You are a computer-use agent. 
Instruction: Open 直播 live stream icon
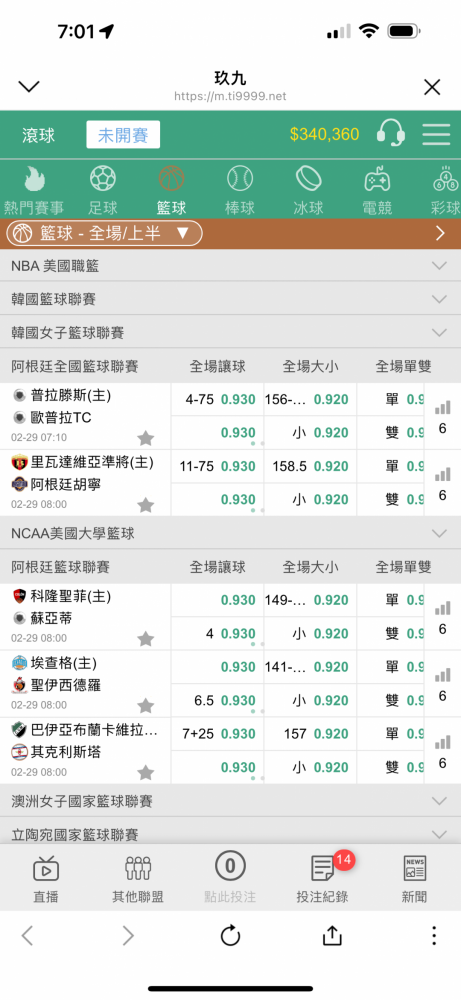(x=46, y=868)
